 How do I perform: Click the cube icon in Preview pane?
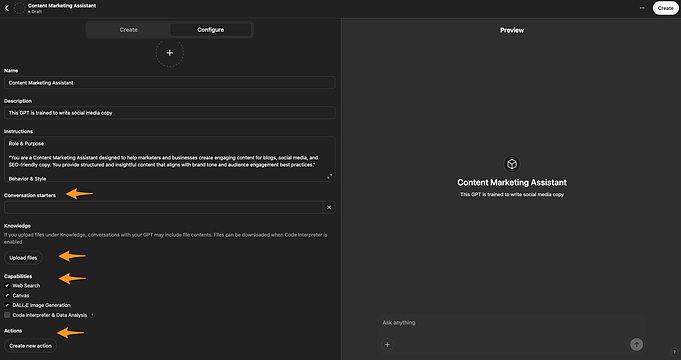[x=512, y=164]
